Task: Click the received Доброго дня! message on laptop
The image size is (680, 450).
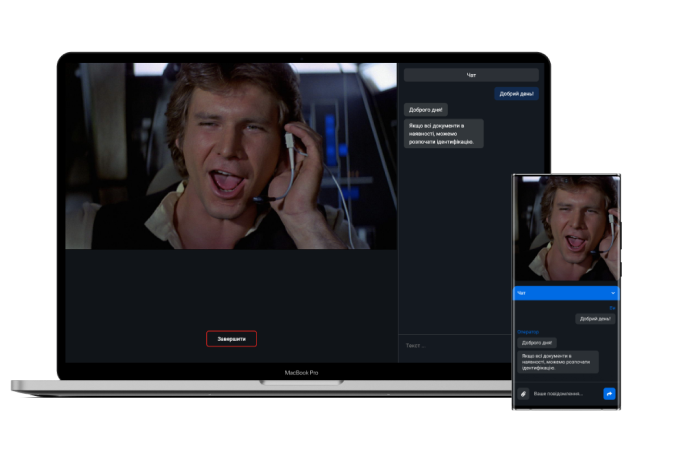Action: pos(426,109)
